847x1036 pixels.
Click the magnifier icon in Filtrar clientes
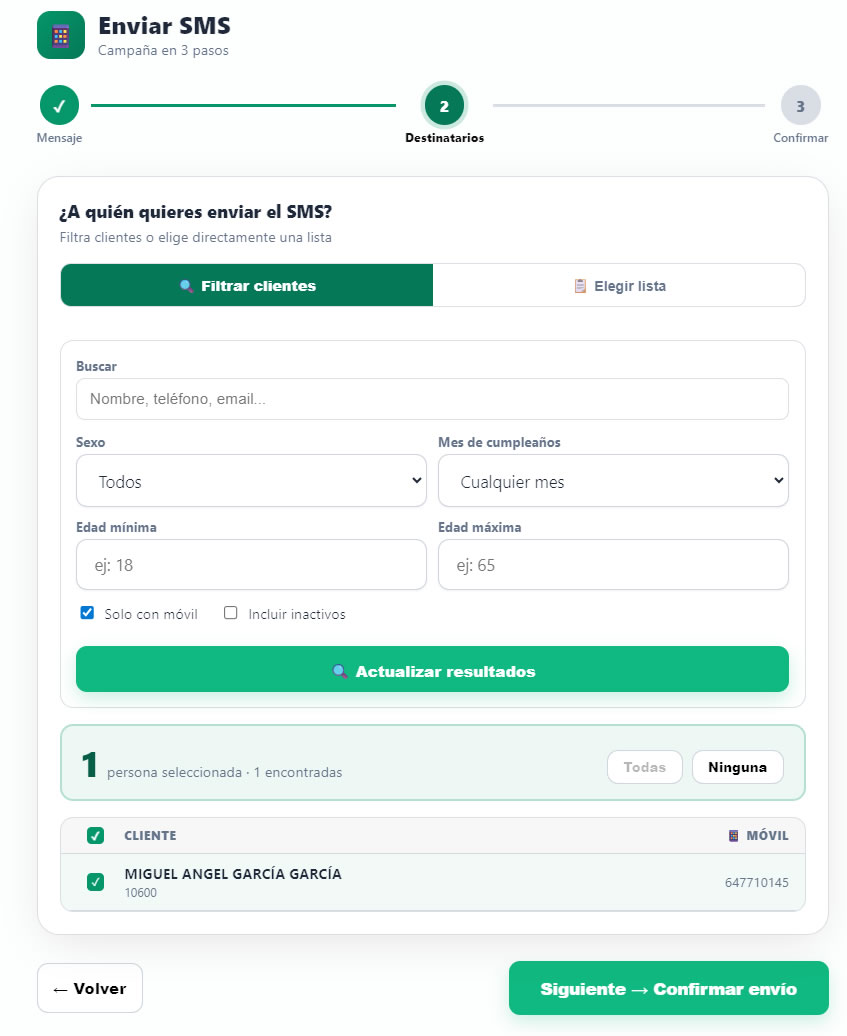186,285
